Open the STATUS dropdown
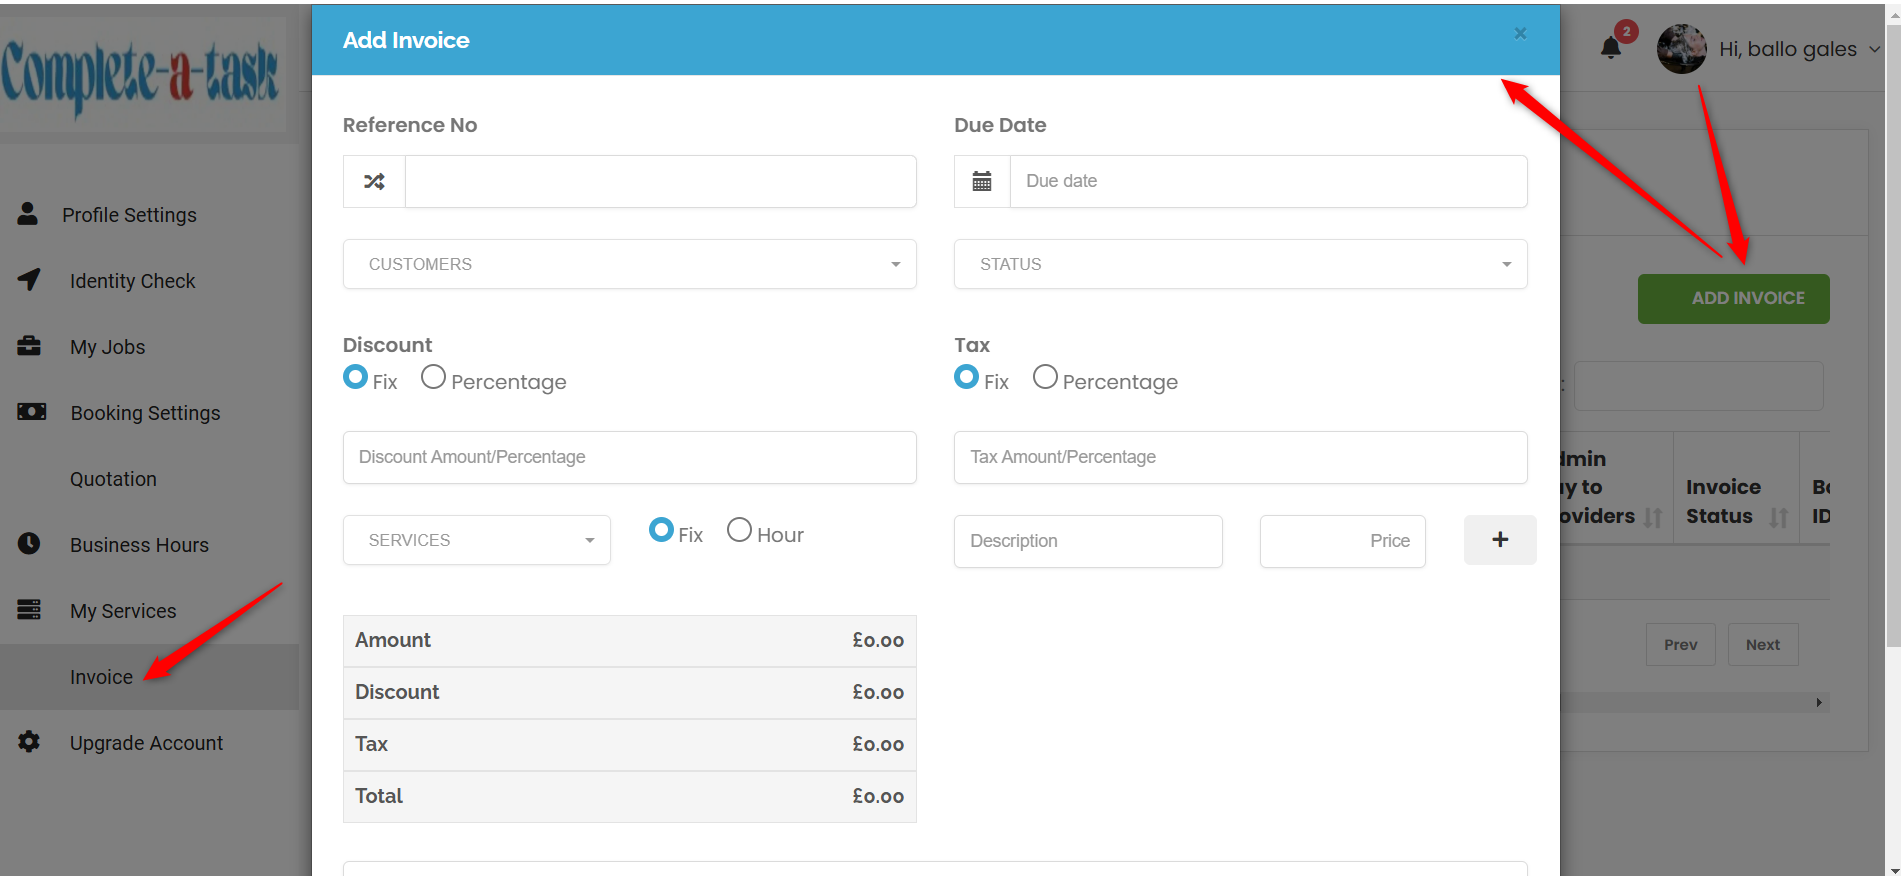The height and width of the screenshot is (876, 1901). click(1241, 264)
